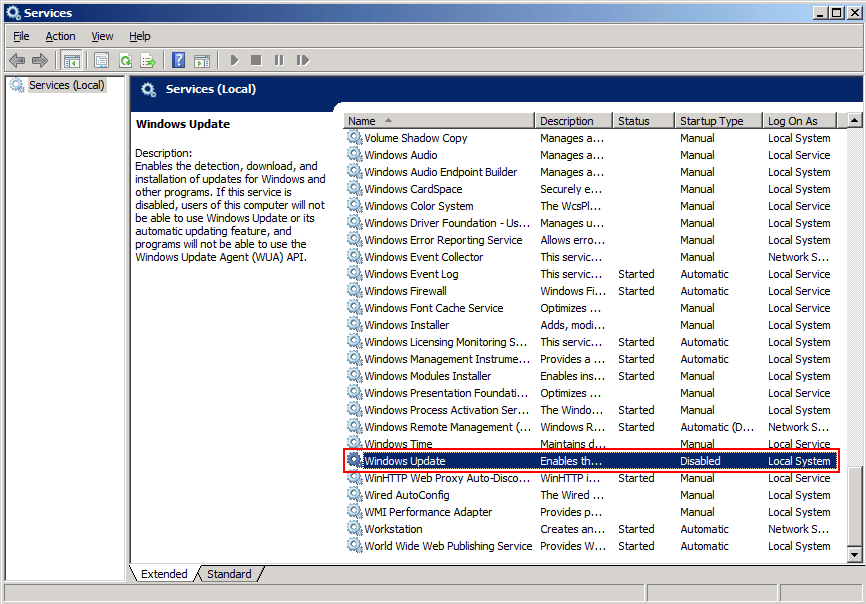Screen dimensions: 866x604
Task: Open the Help menu
Action: [140, 36]
